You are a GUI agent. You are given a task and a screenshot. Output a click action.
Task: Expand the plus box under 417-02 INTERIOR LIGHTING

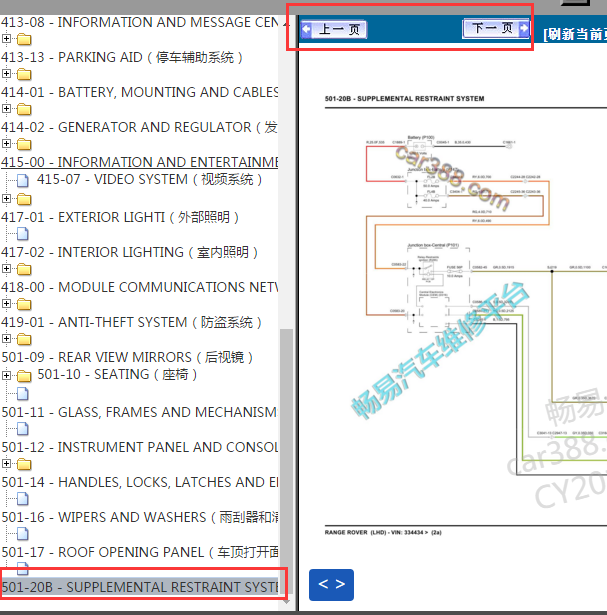tap(6, 269)
